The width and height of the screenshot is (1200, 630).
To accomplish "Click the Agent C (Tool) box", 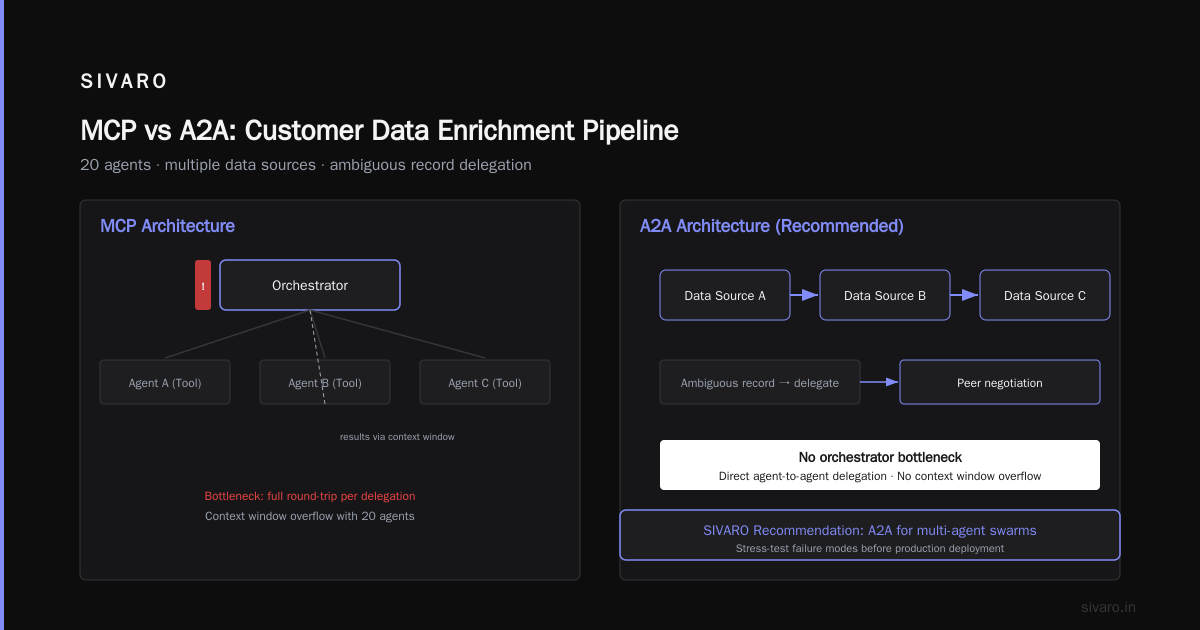I will click(485, 382).
